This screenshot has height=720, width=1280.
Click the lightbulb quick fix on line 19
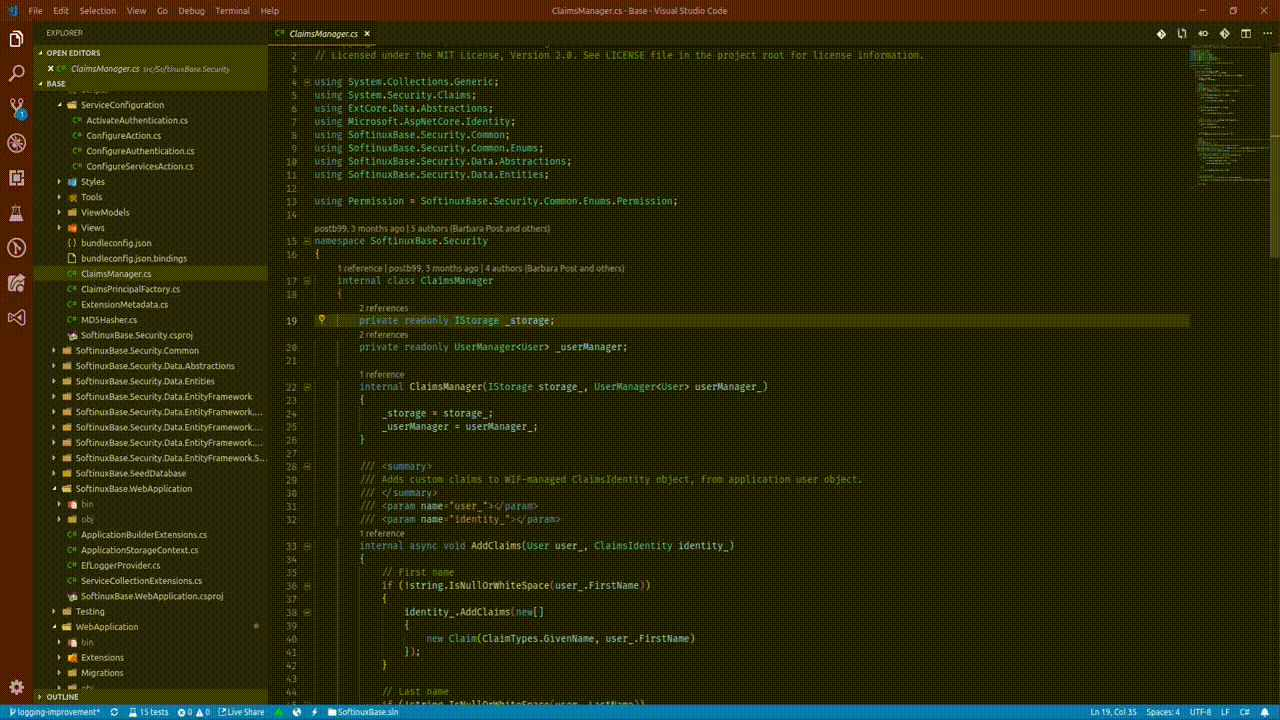point(321,320)
